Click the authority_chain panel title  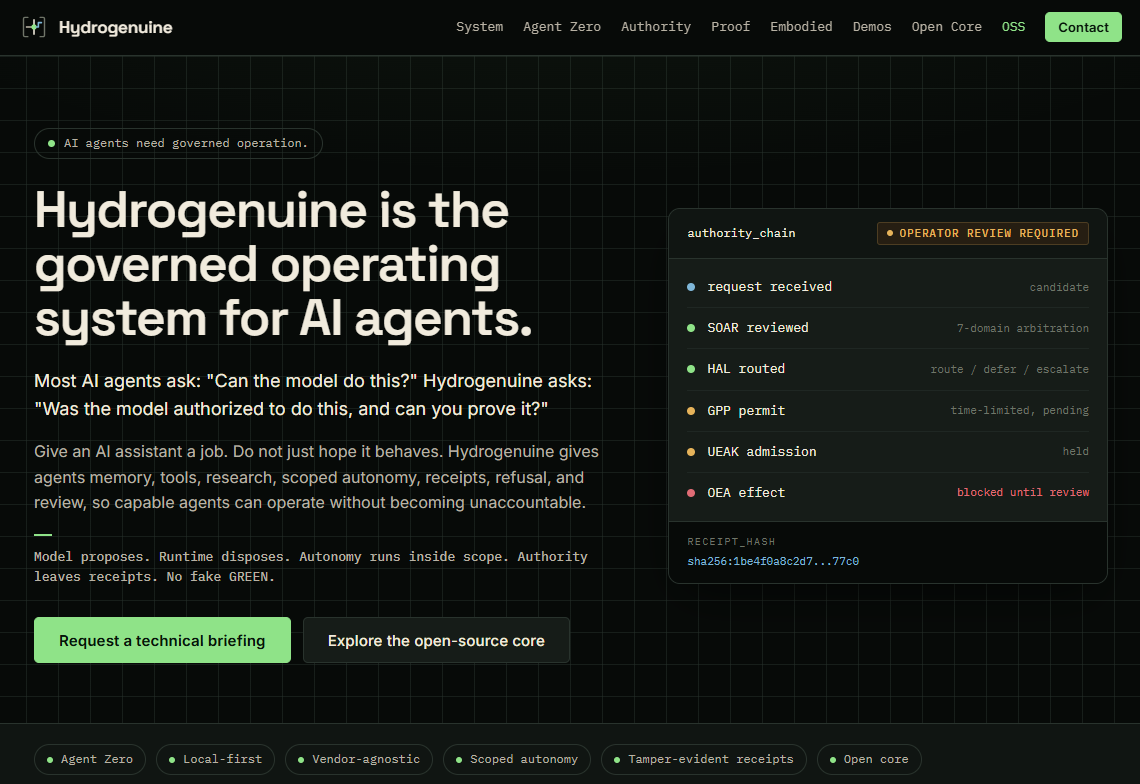(741, 233)
